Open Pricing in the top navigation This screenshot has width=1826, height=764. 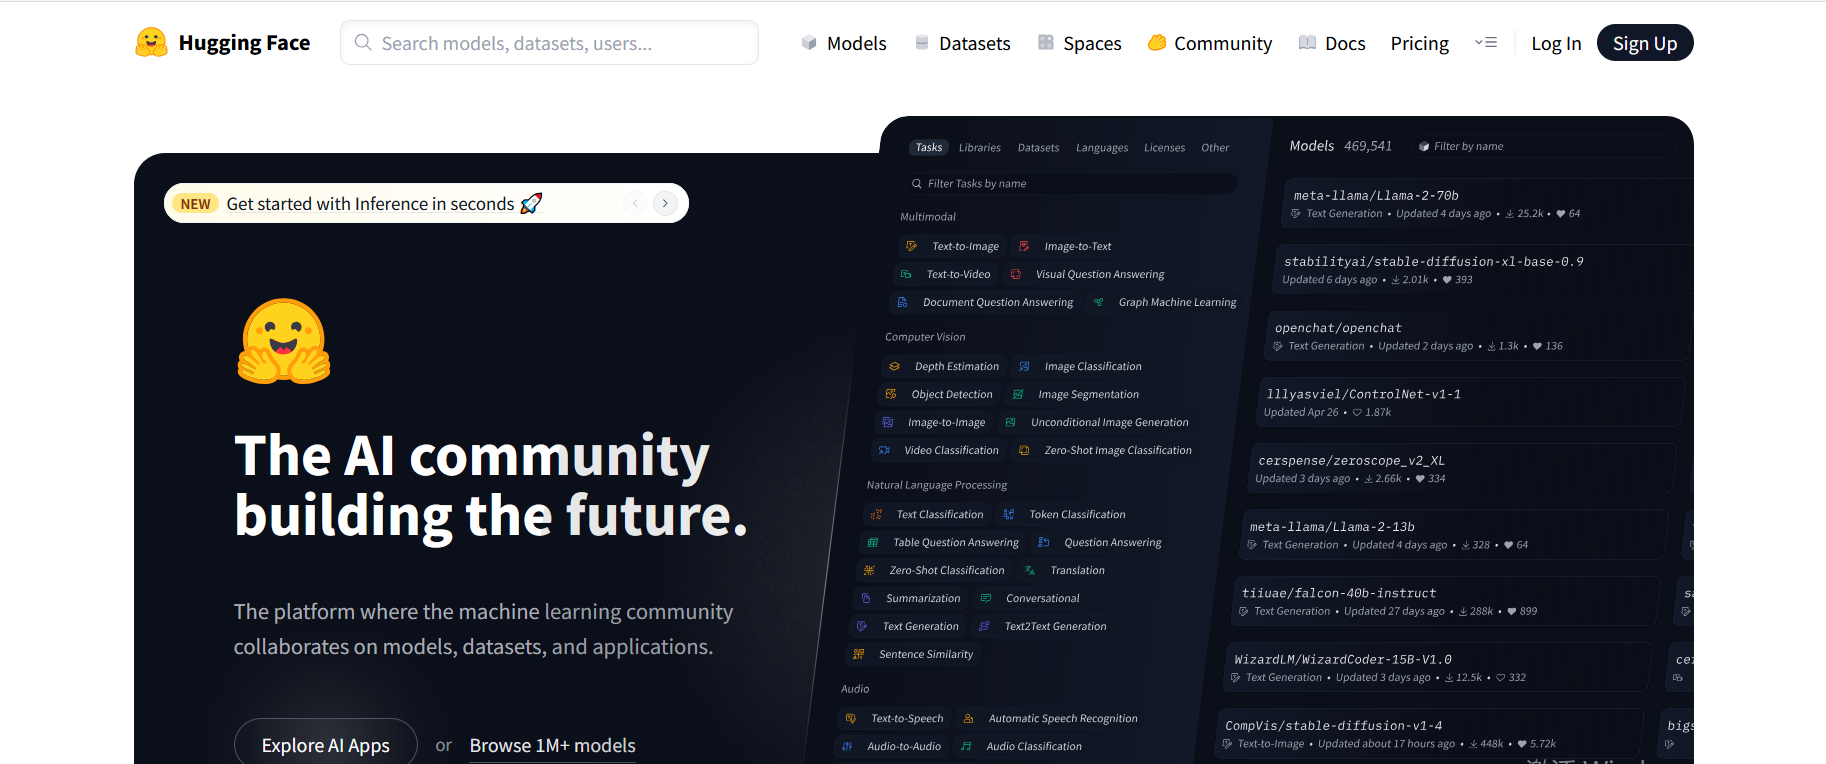[1420, 43]
